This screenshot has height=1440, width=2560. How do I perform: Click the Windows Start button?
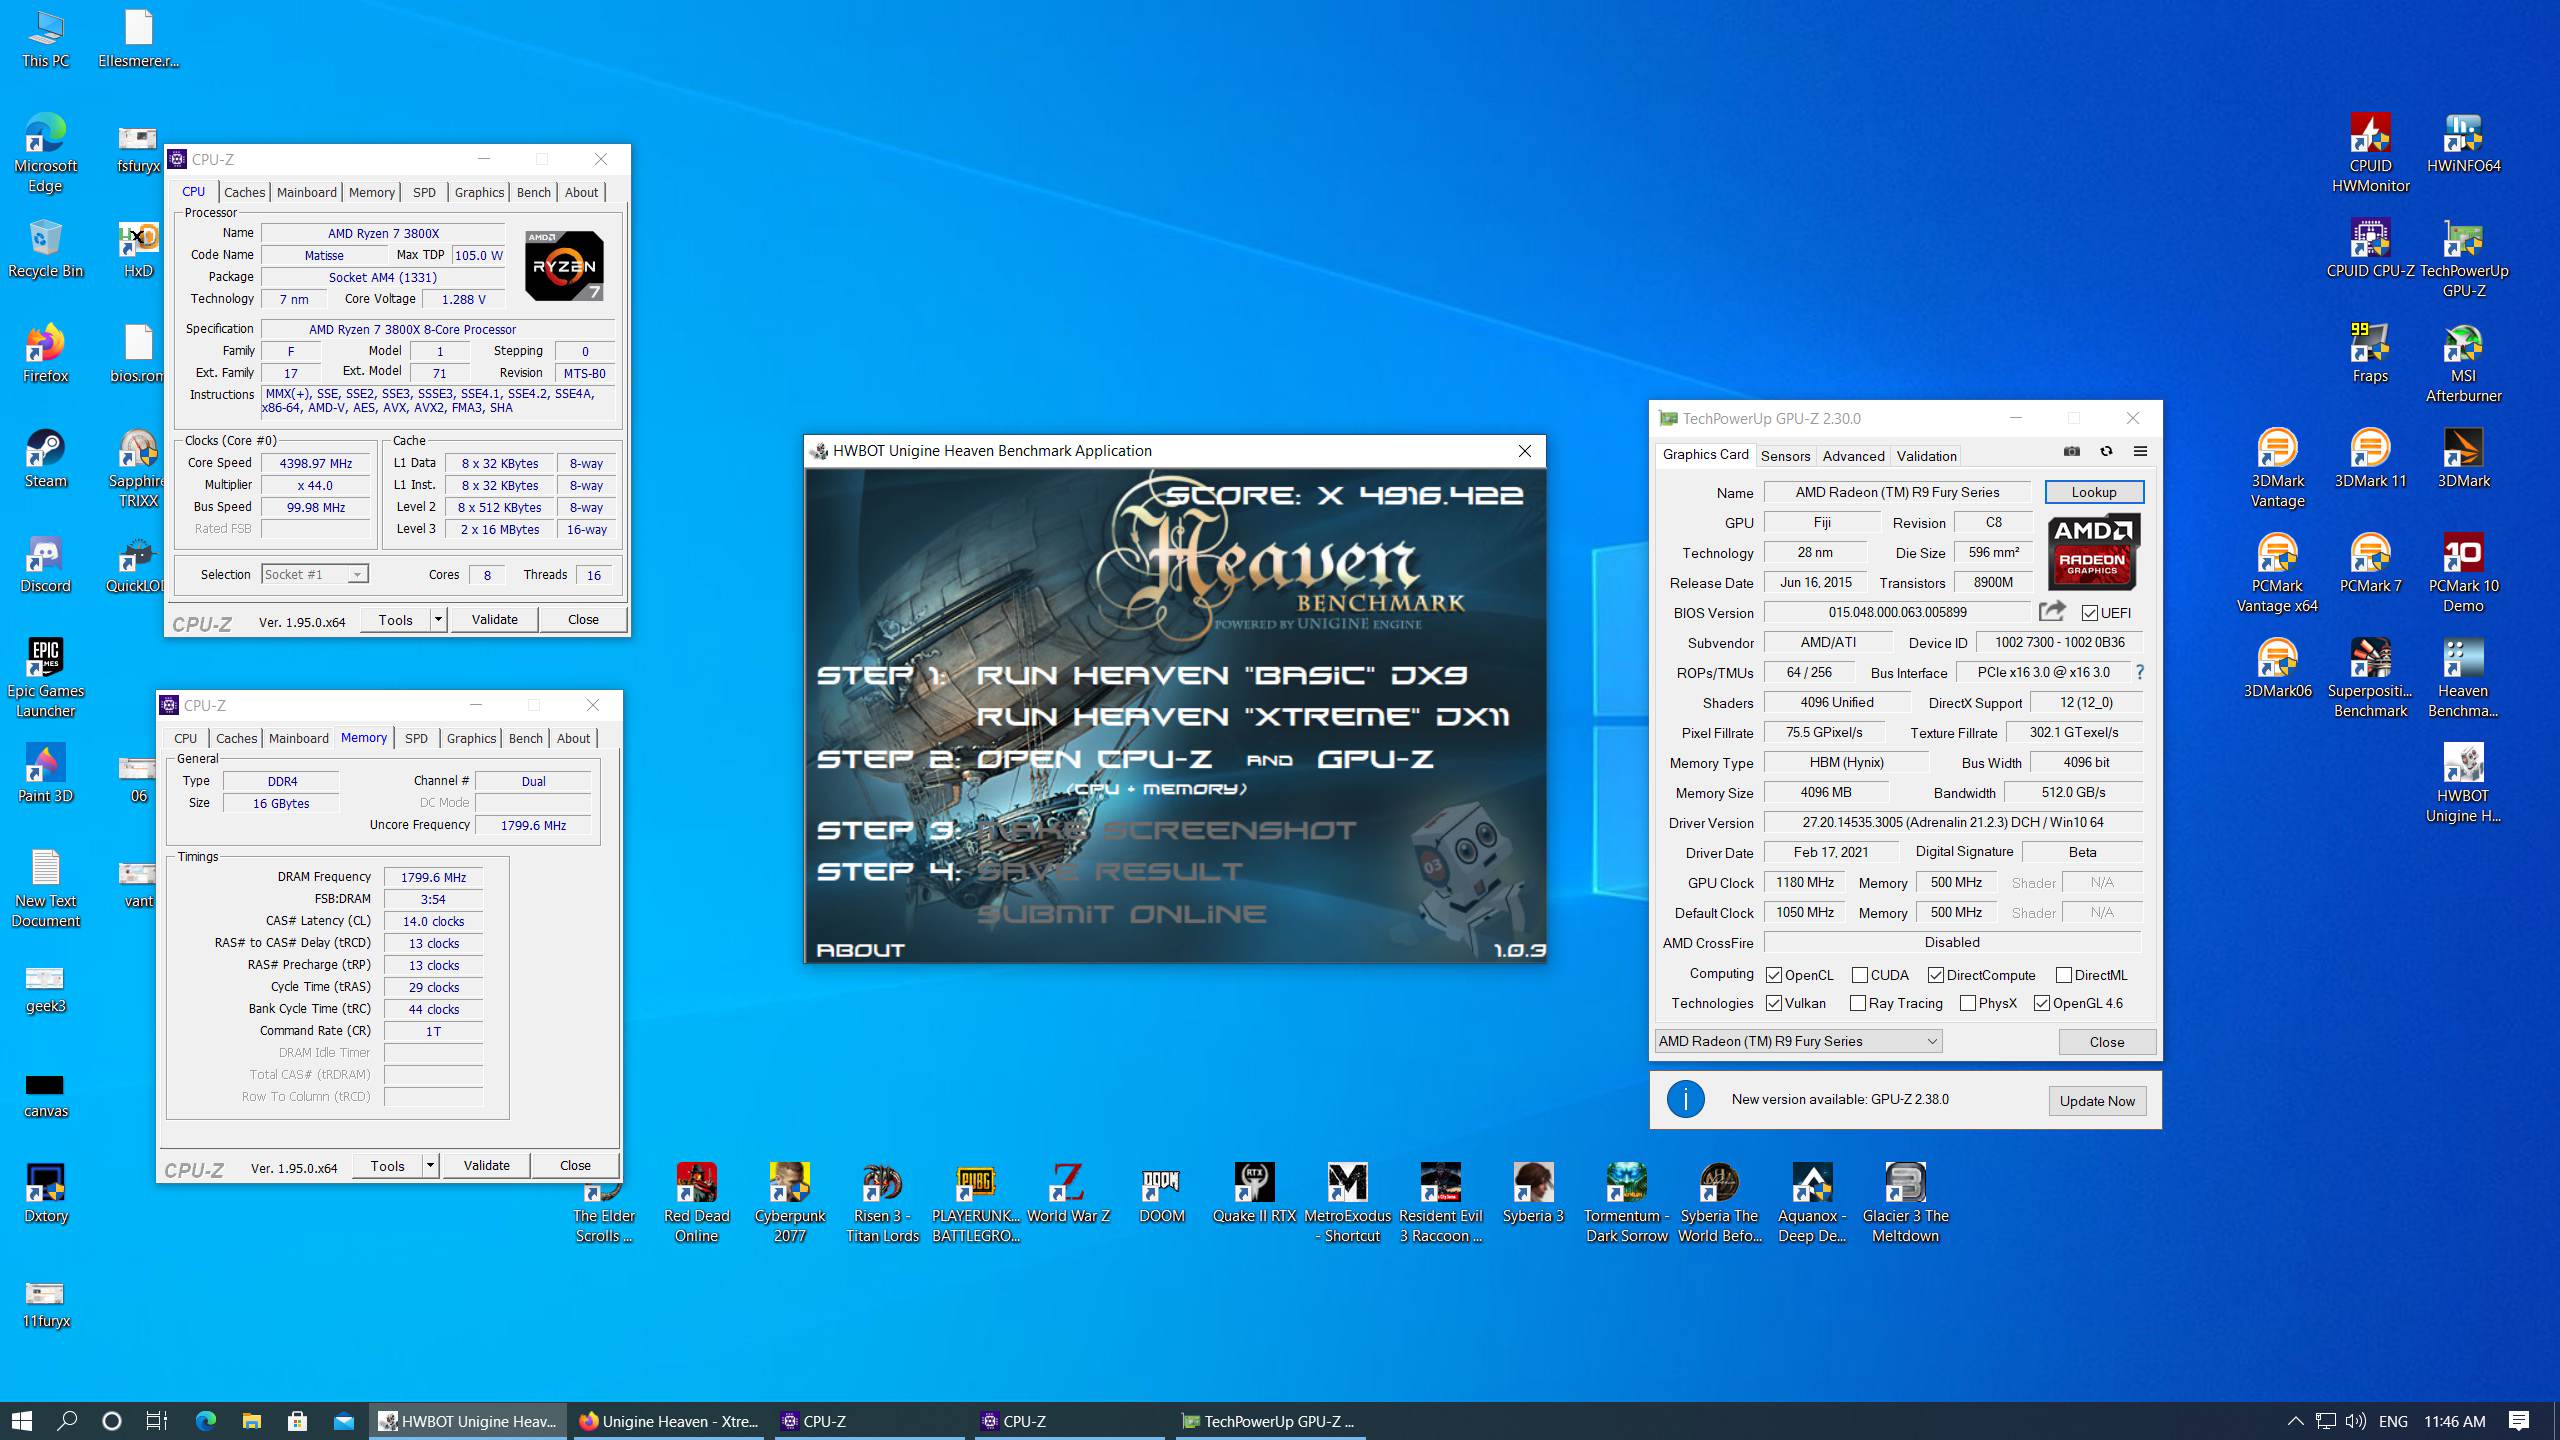pos(22,1420)
